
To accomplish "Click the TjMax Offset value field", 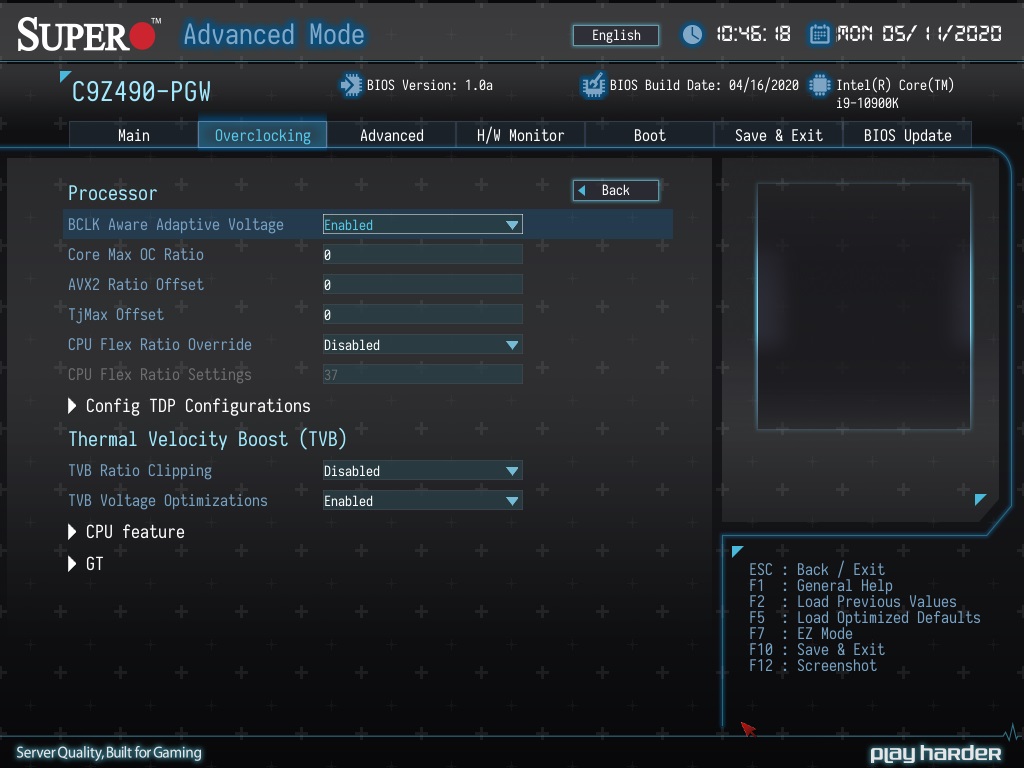I will (422, 315).
